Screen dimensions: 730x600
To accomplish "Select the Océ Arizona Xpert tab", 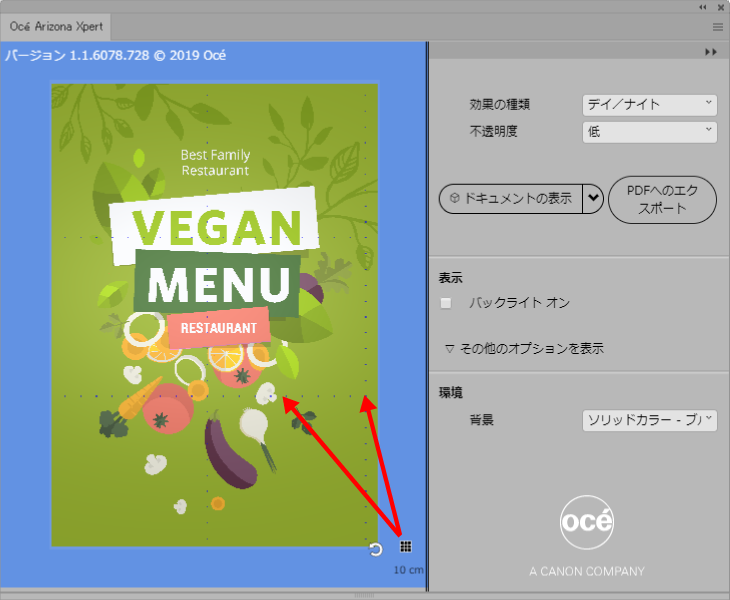I will coord(56,27).
